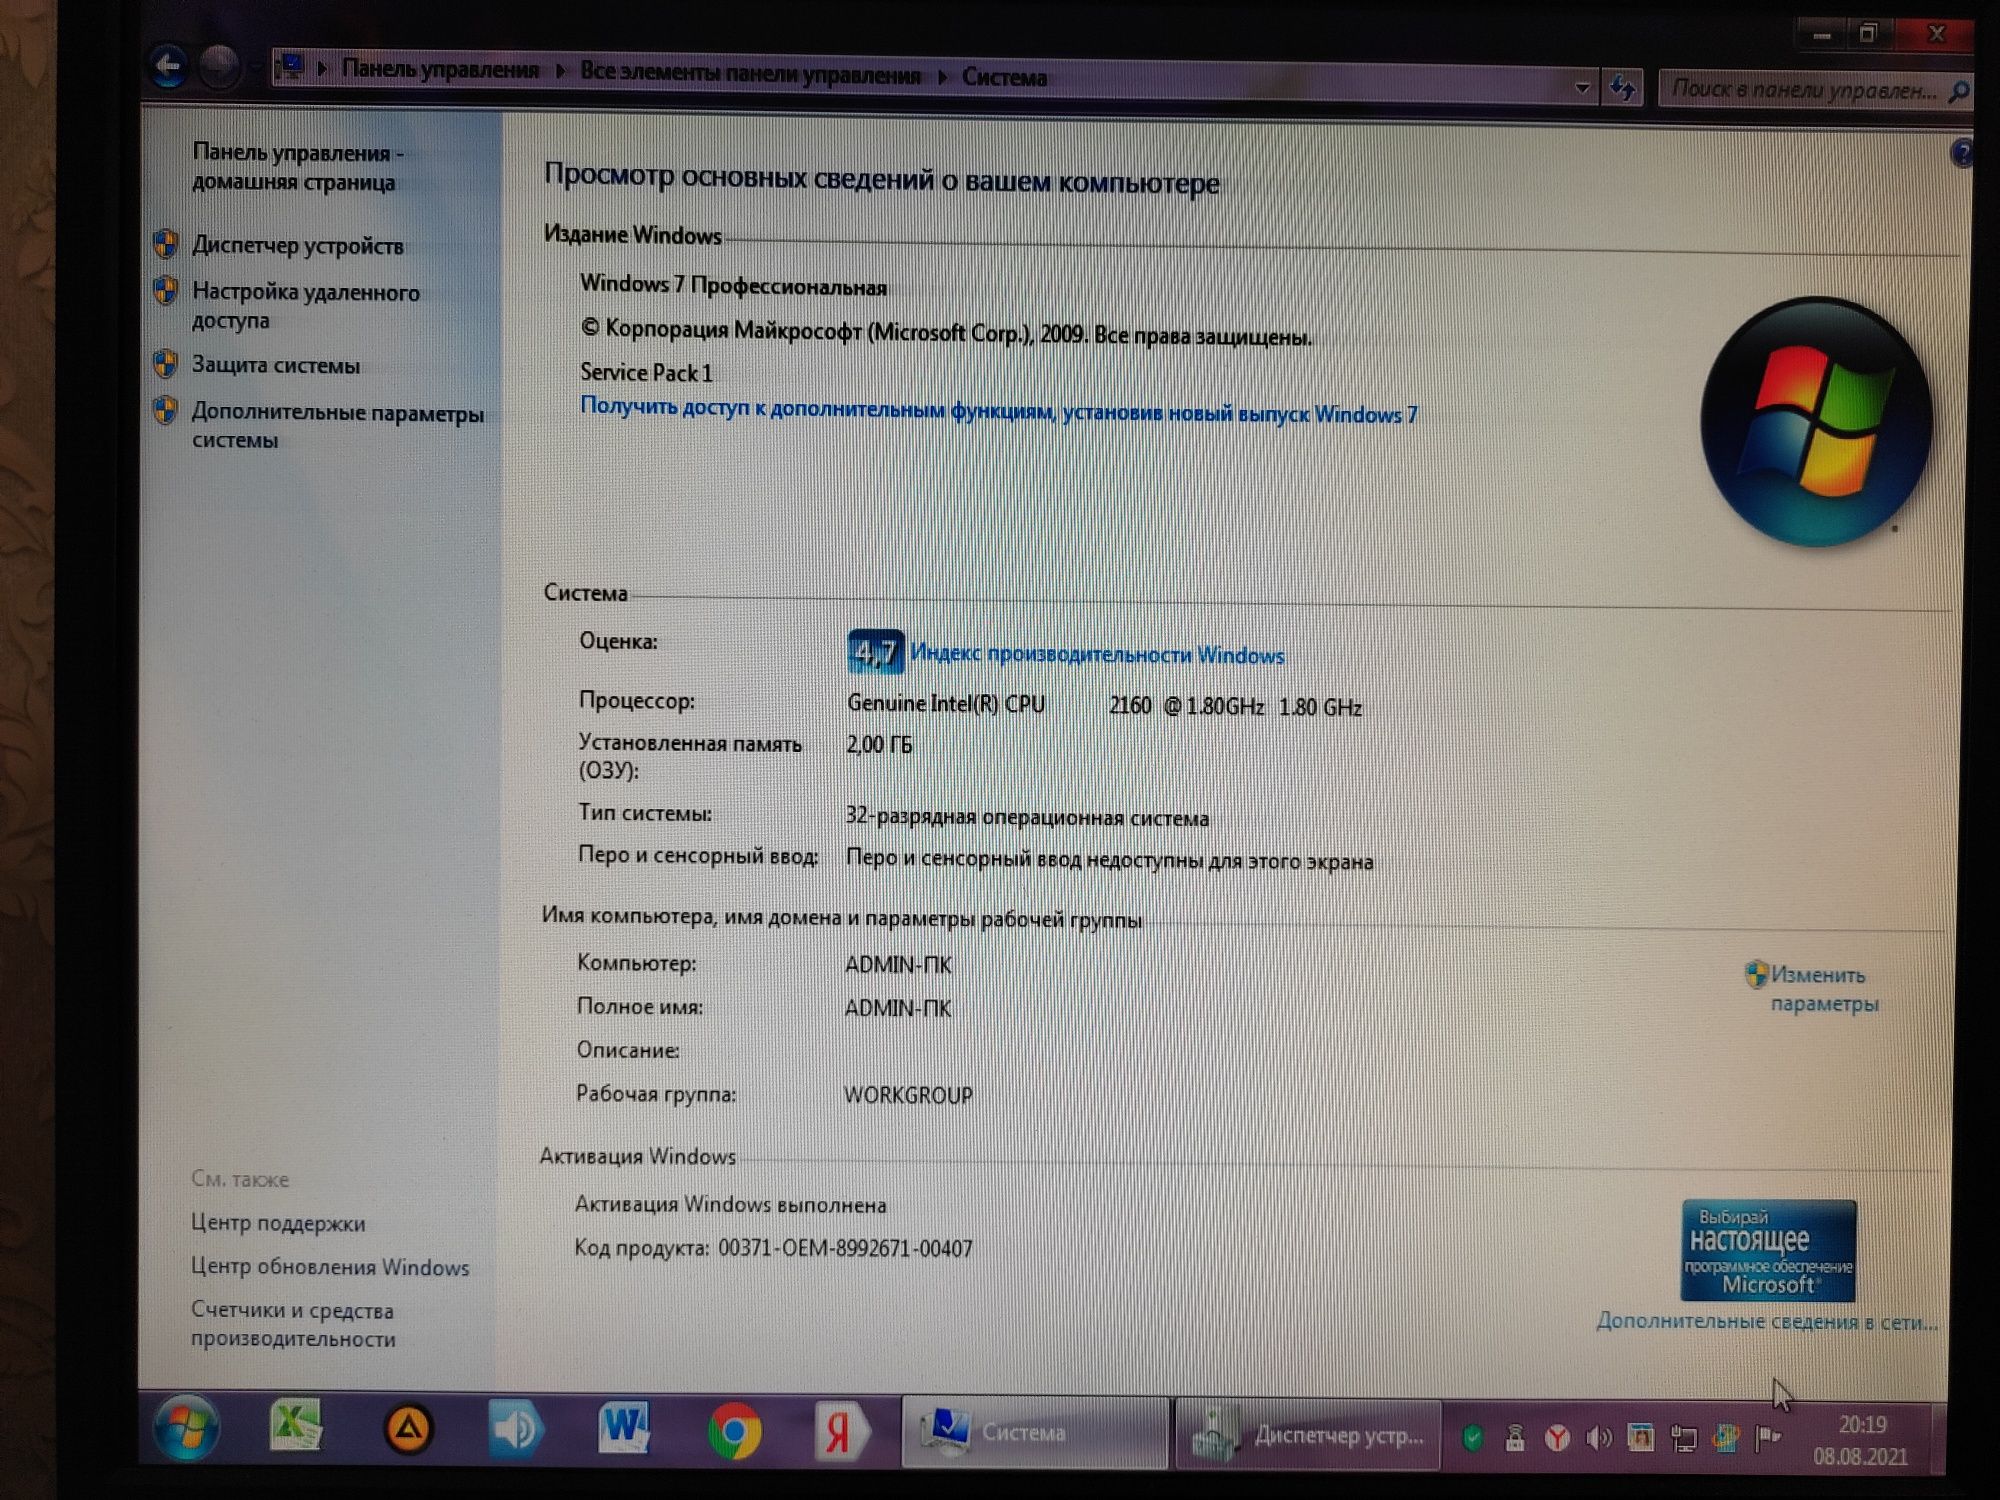
Task: Click the wireless lock tray icon
Action: (1515, 1438)
